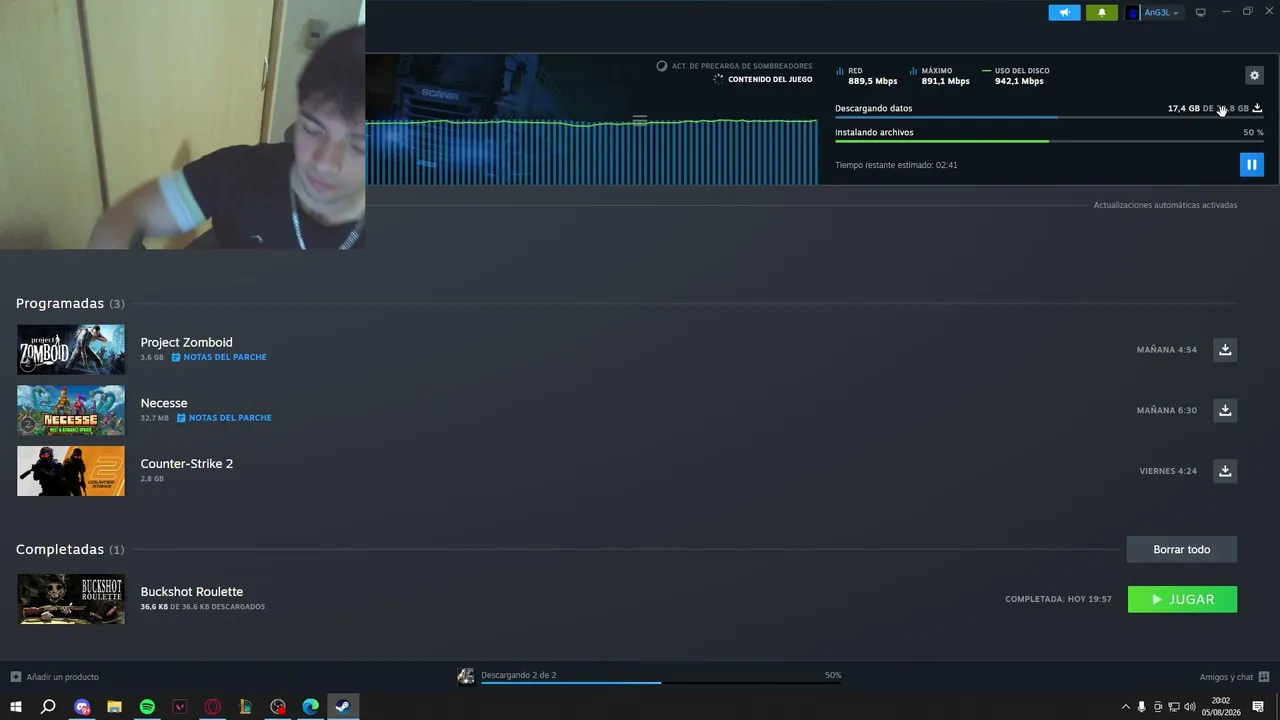Viewport: 1280px width, 720px height.
Task: Open Steam announcements megaphone button
Action: point(1064,12)
